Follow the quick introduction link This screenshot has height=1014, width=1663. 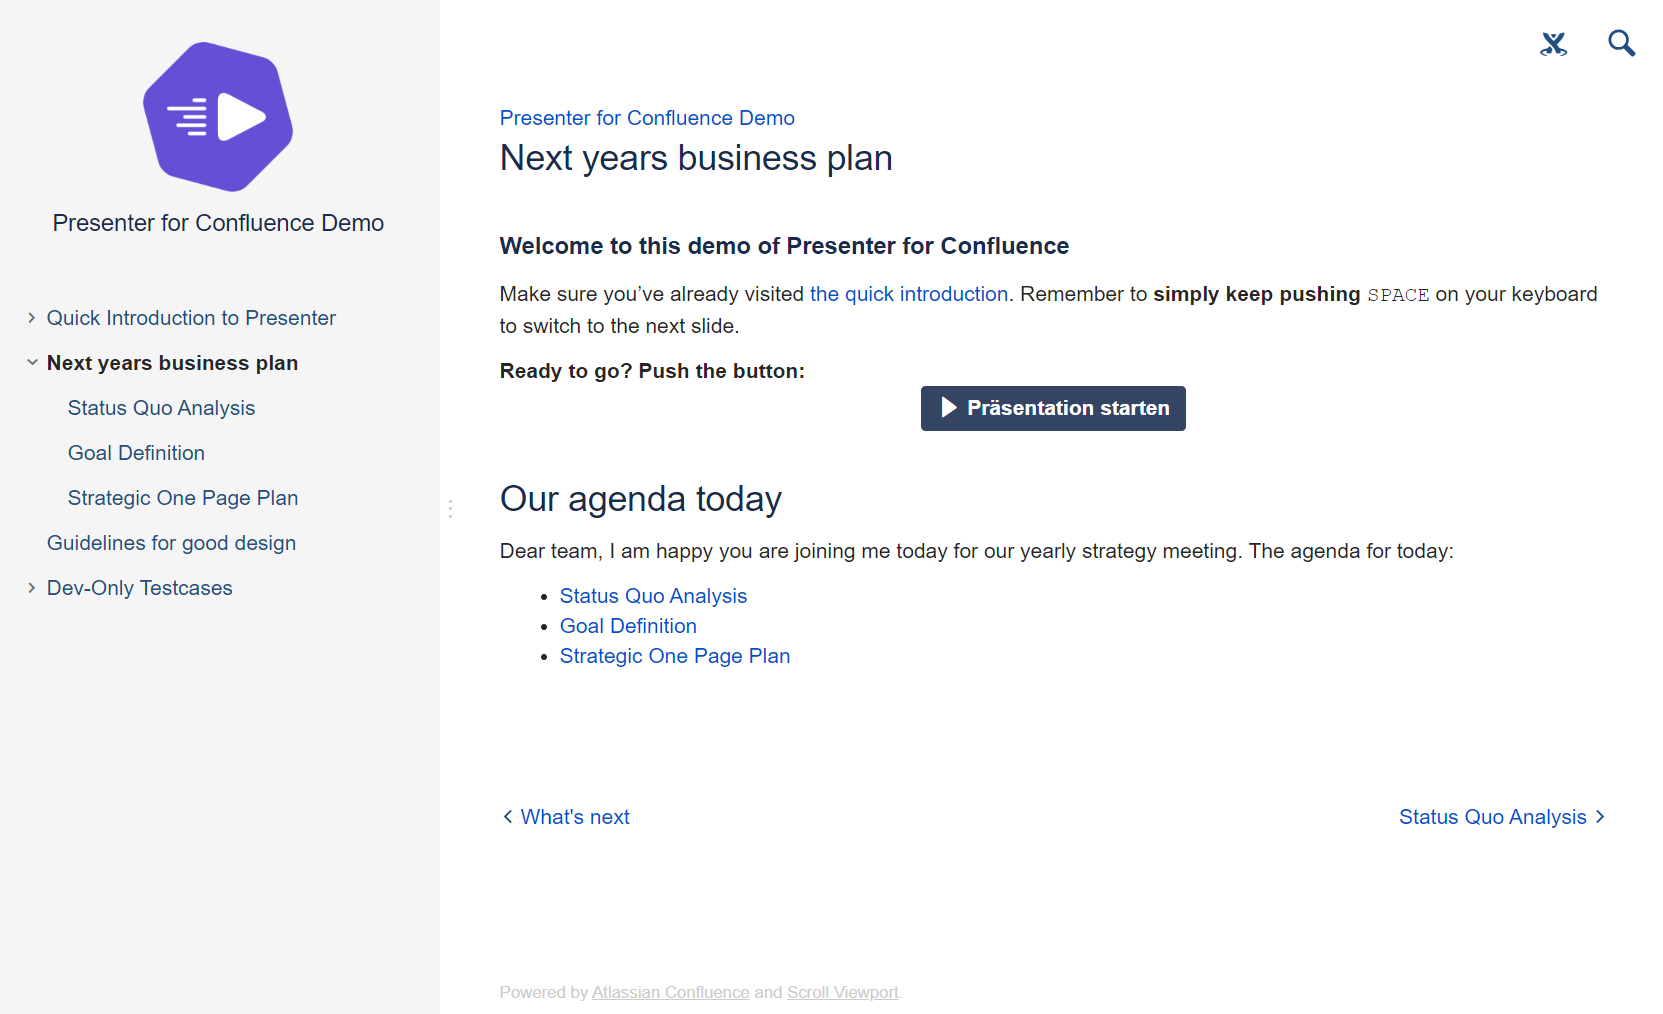pyautogui.click(x=908, y=294)
